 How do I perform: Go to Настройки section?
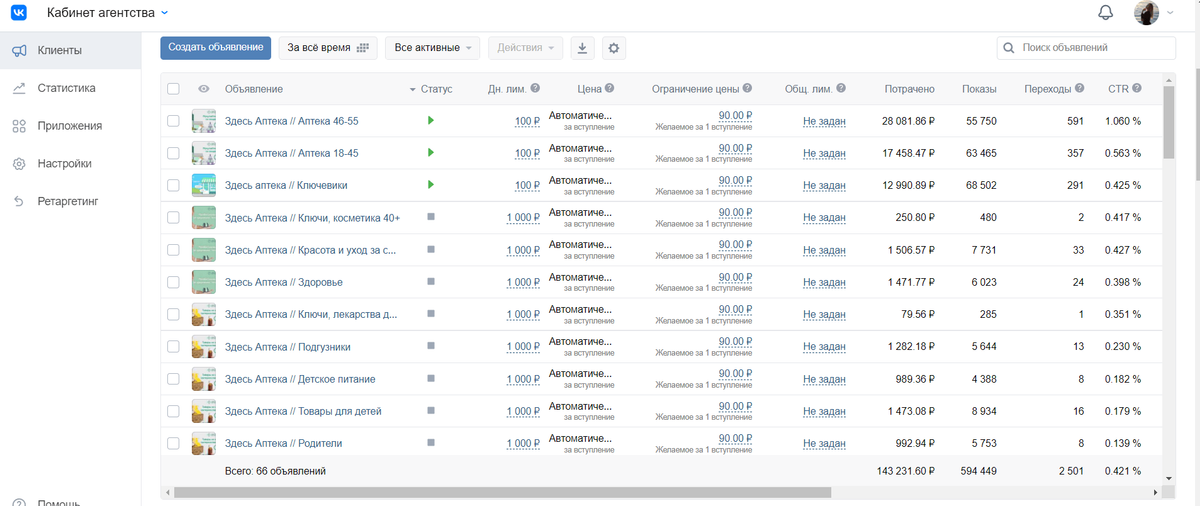click(70, 164)
